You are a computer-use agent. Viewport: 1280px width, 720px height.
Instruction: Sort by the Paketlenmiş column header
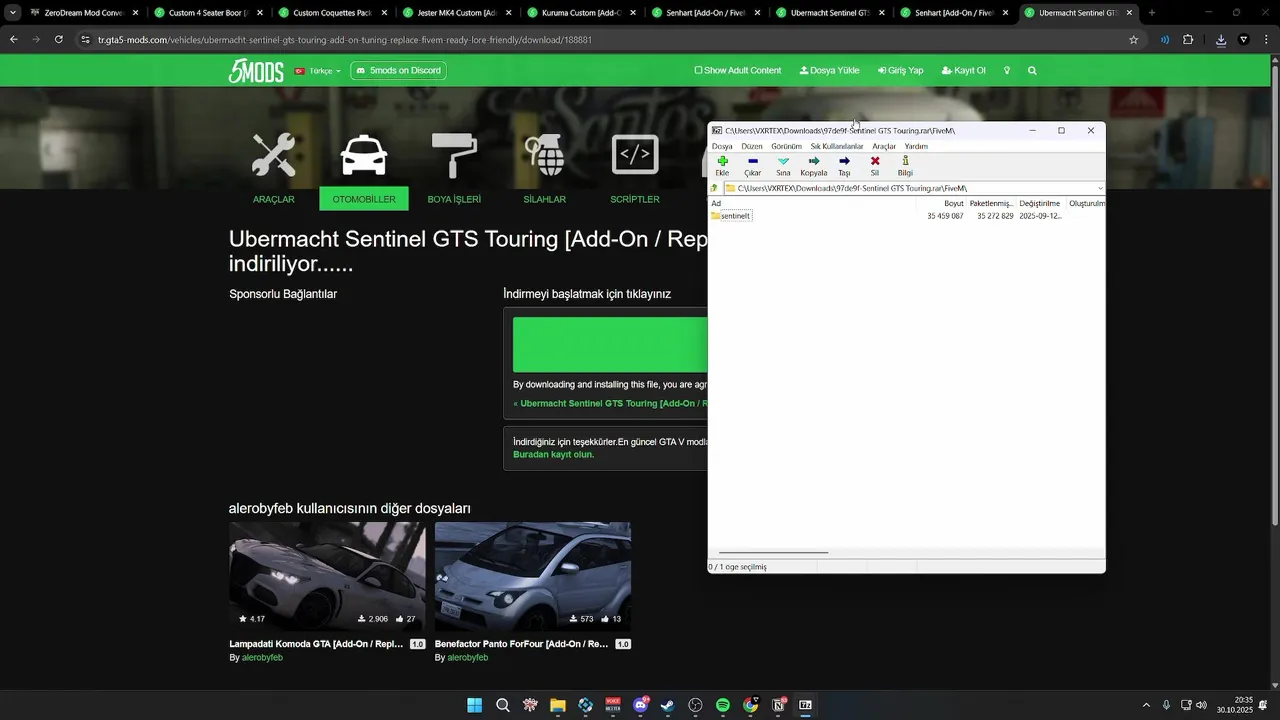pos(991,203)
